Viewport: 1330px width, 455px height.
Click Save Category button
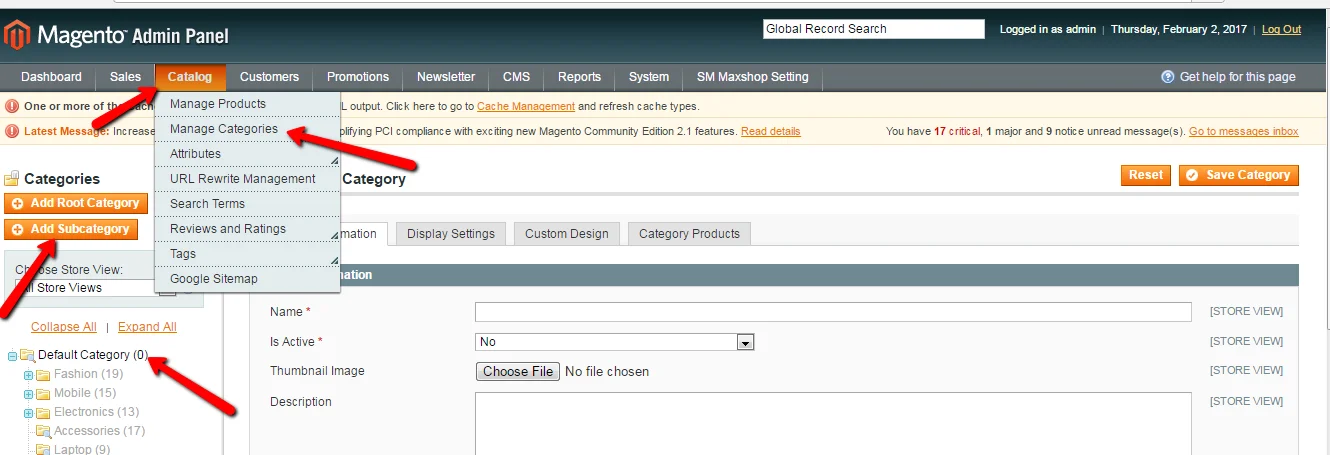coord(1239,175)
